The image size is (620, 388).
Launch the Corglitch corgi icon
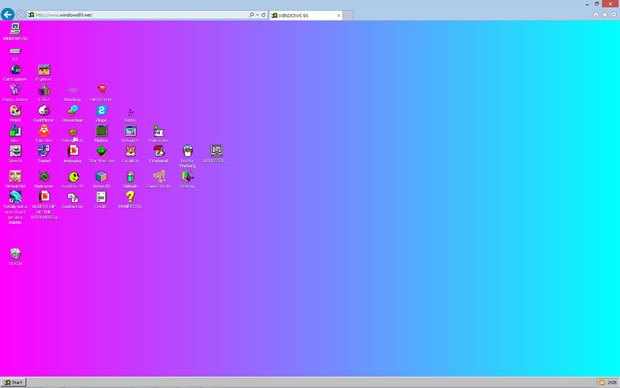click(130, 154)
